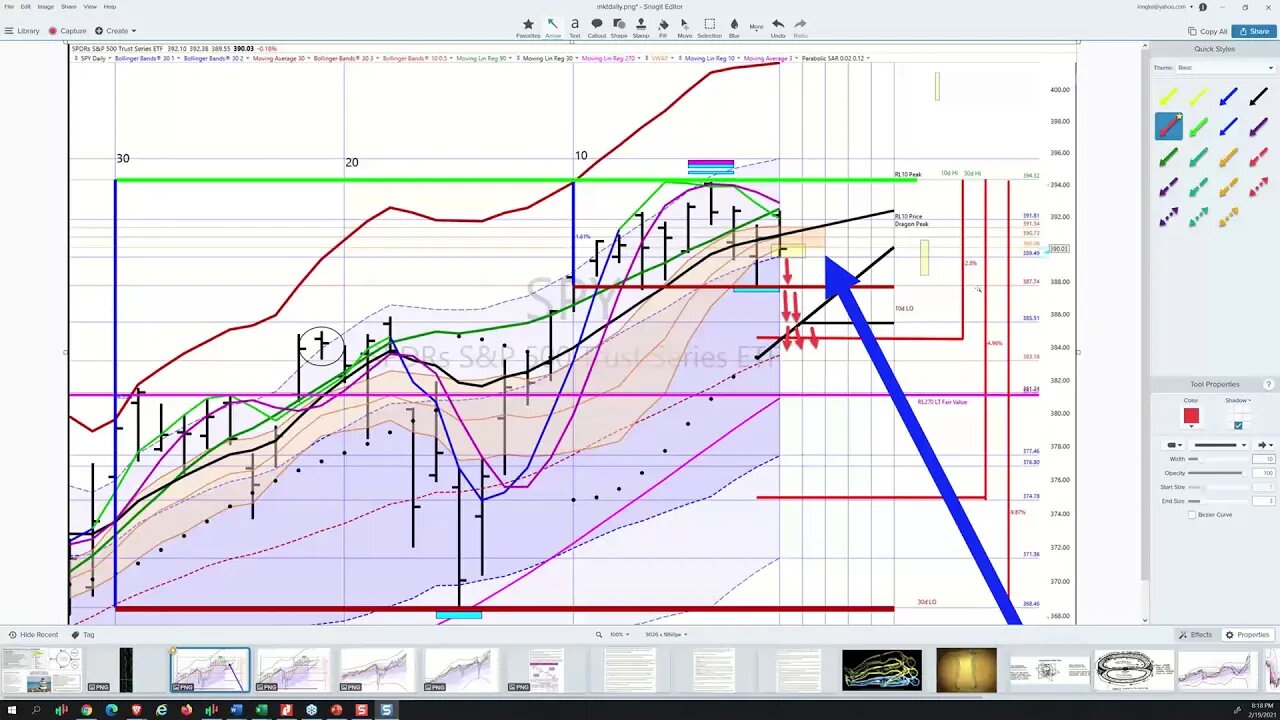Toggle the shadow direction checkbox
The width and height of the screenshot is (1280, 720).
(1238, 425)
